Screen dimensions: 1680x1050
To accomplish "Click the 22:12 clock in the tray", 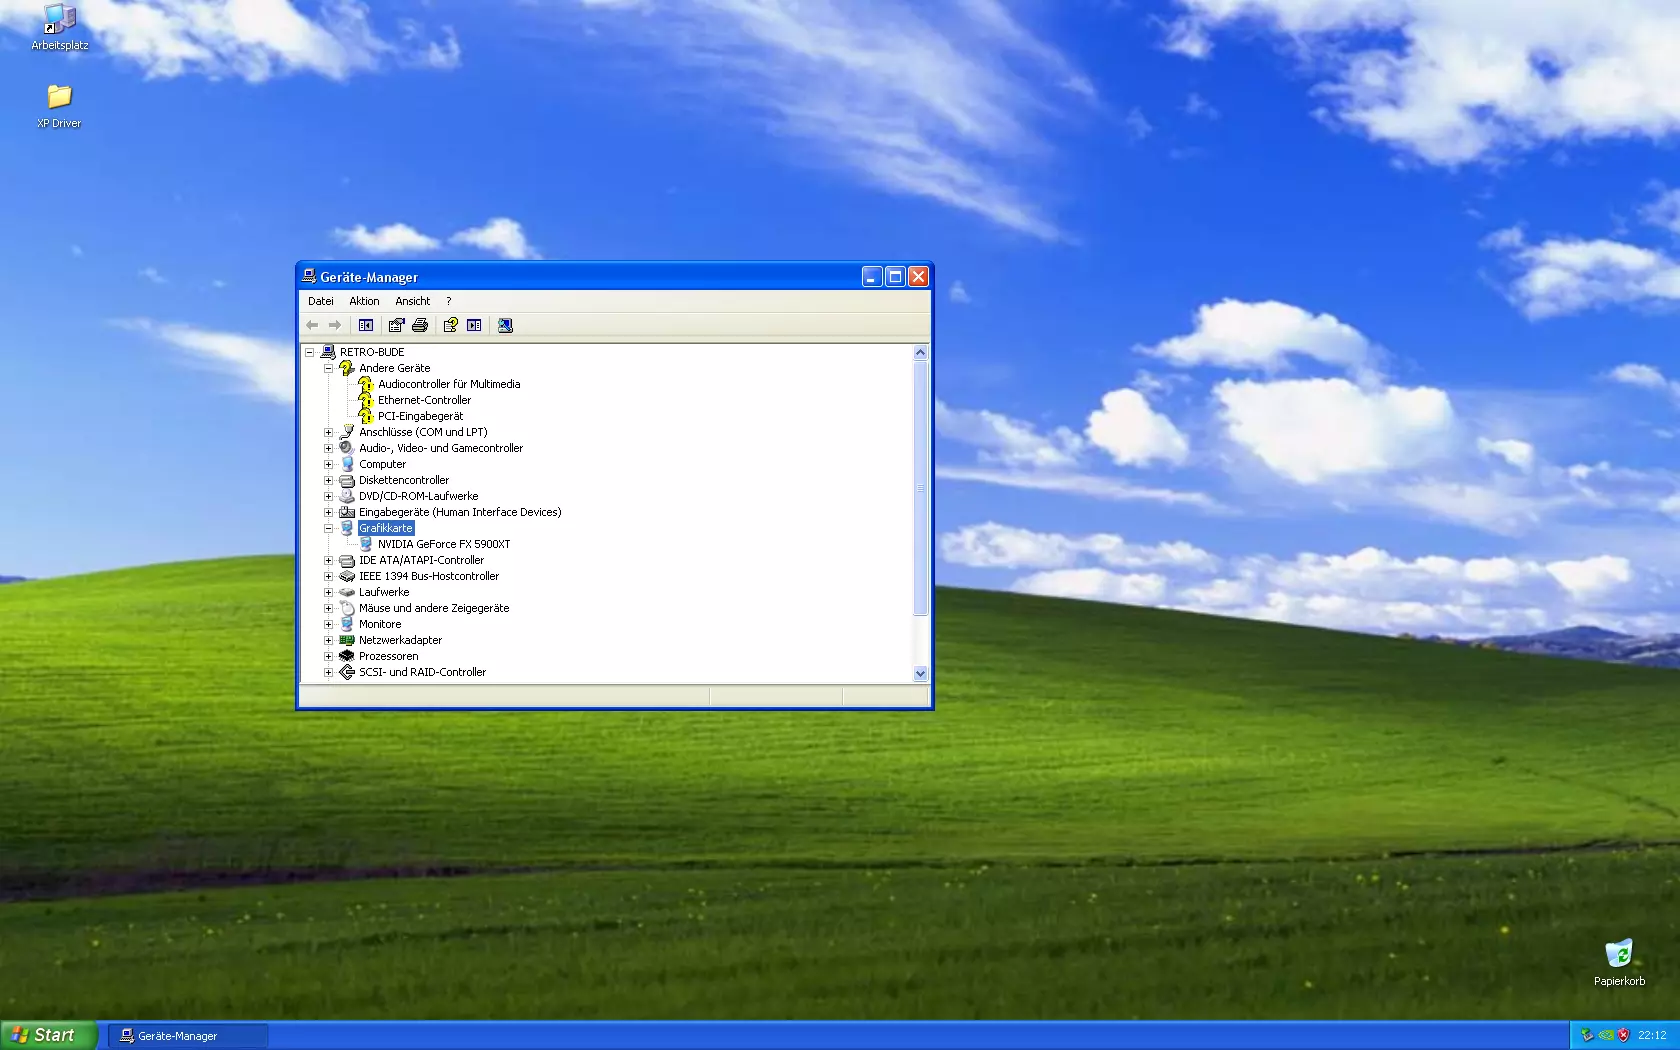I will point(1652,1035).
